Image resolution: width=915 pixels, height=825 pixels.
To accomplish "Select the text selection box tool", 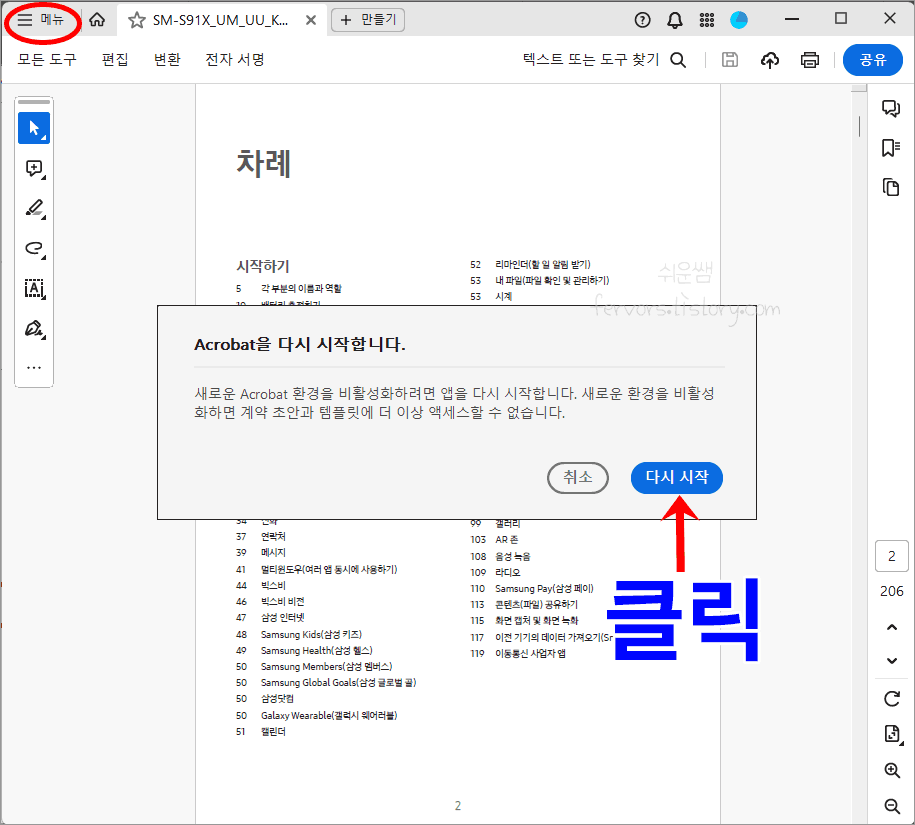I will tap(33, 289).
